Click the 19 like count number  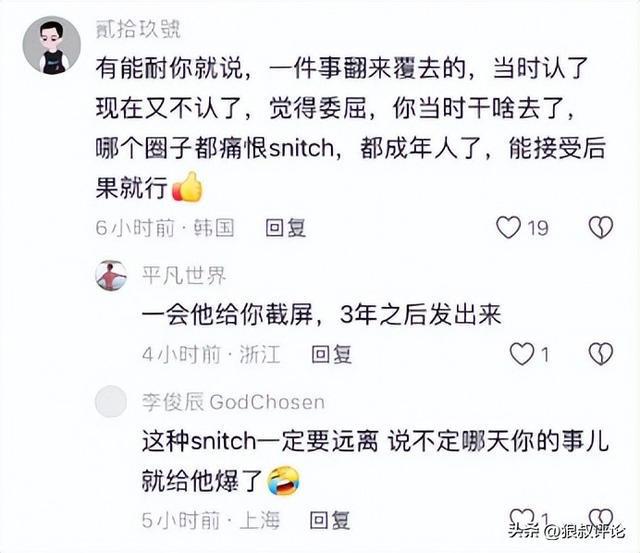coord(538,228)
